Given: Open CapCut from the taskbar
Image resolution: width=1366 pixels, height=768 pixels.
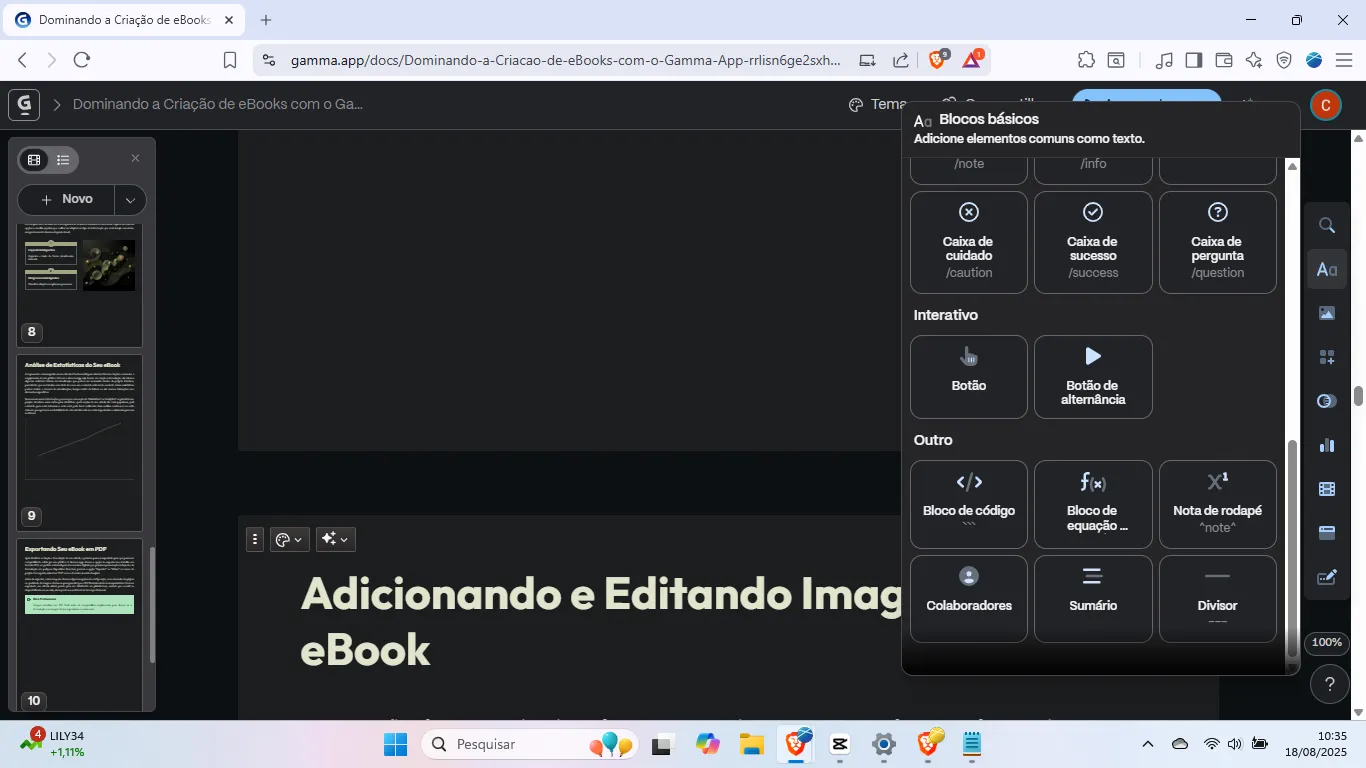Looking at the screenshot, I should [x=840, y=744].
